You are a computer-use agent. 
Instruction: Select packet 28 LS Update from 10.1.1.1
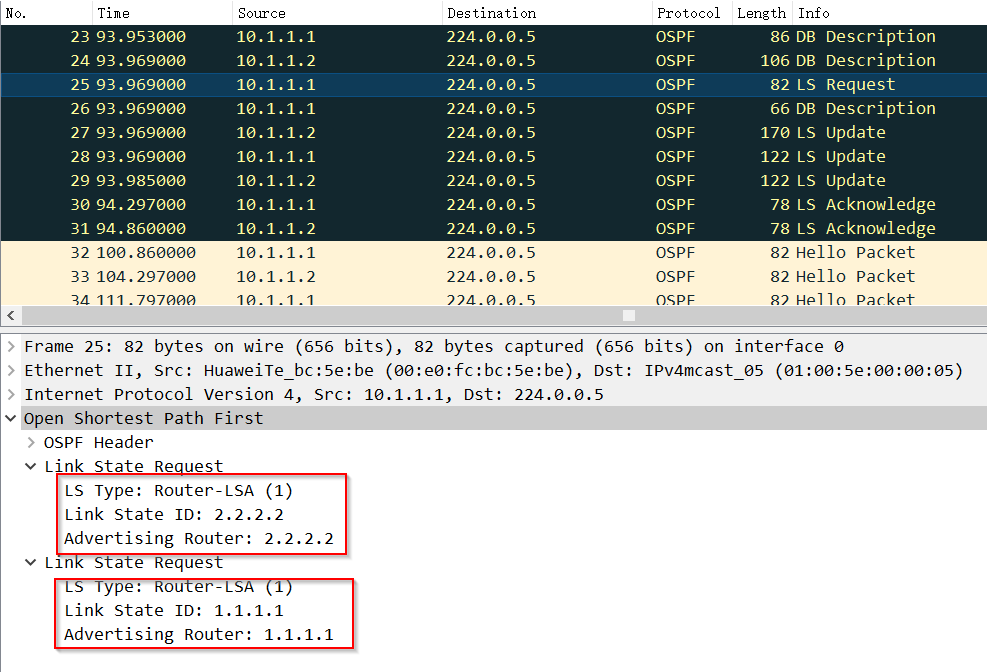pos(493,156)
